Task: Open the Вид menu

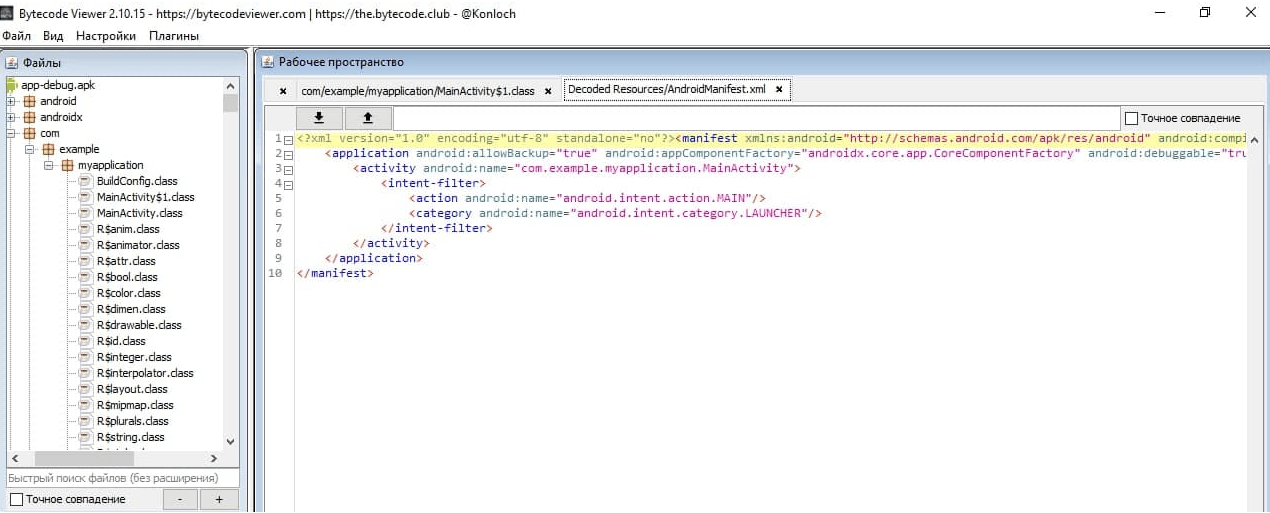Action: tap(53, 36)
